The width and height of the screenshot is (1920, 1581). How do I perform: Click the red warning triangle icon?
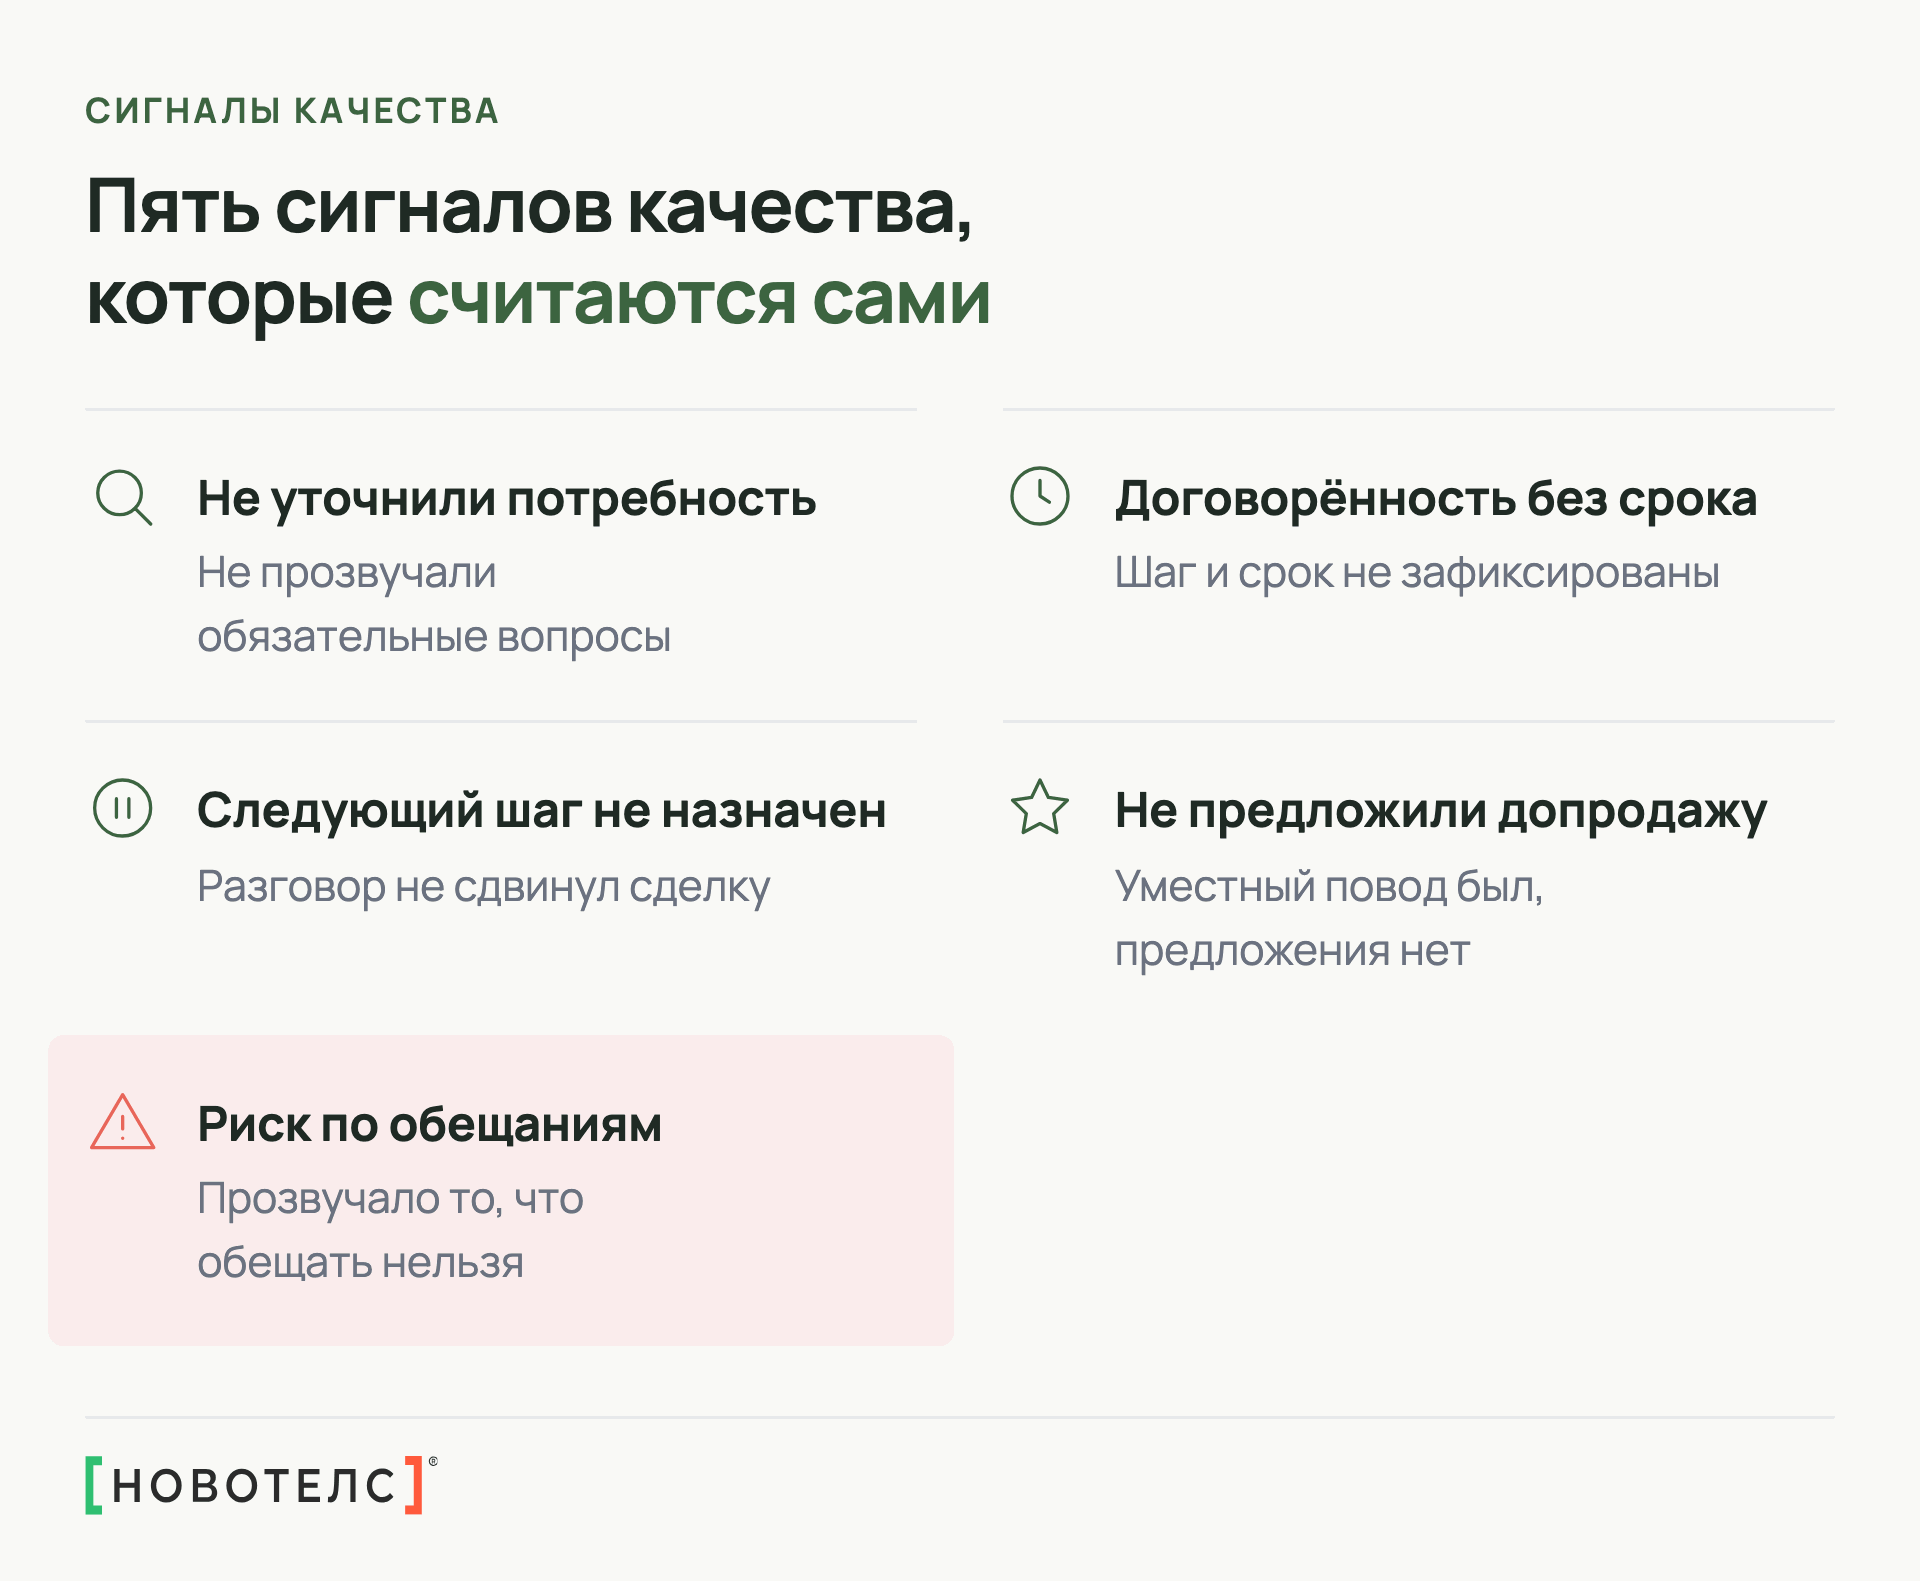point(123,1122)
